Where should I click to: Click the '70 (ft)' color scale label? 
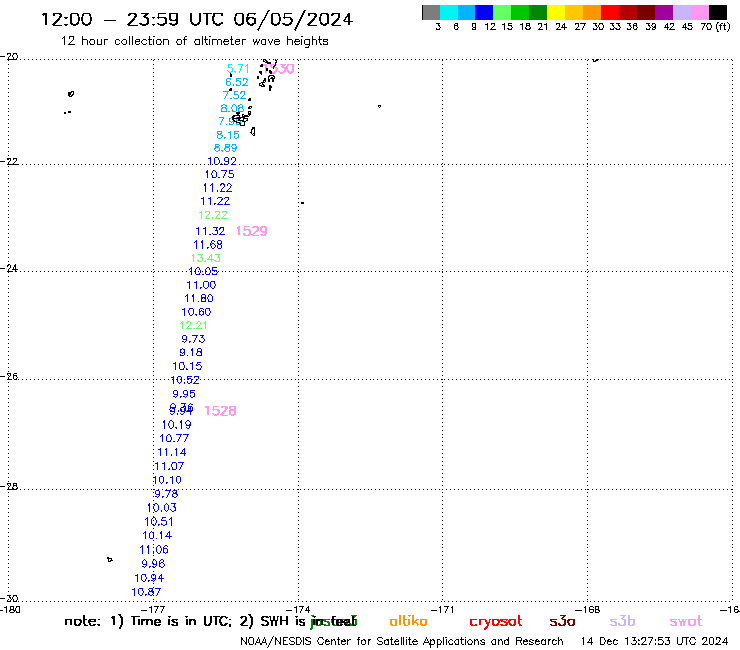pos(715,27)
